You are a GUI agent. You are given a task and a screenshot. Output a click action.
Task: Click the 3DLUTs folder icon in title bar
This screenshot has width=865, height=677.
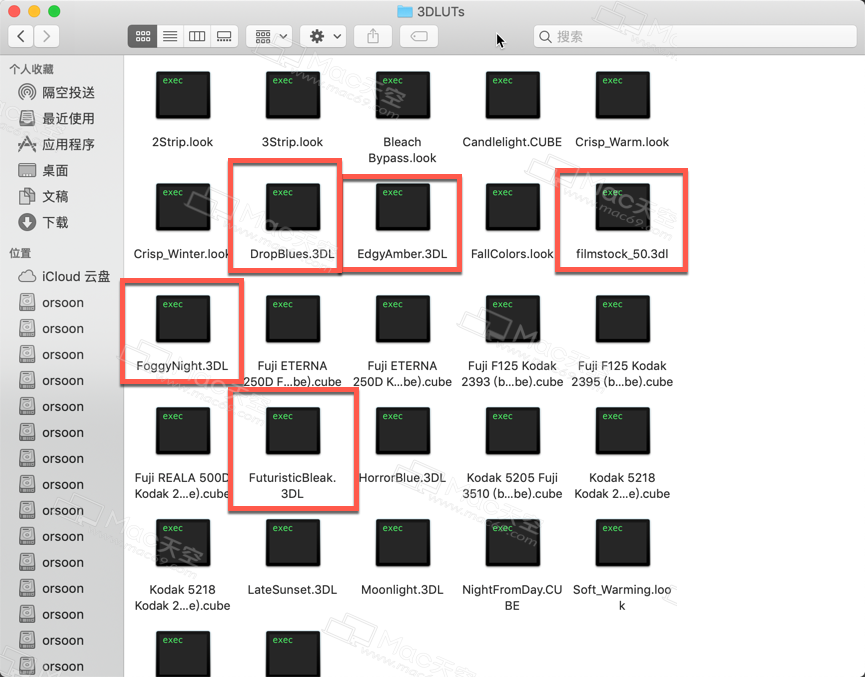click(x=405, y=12)
